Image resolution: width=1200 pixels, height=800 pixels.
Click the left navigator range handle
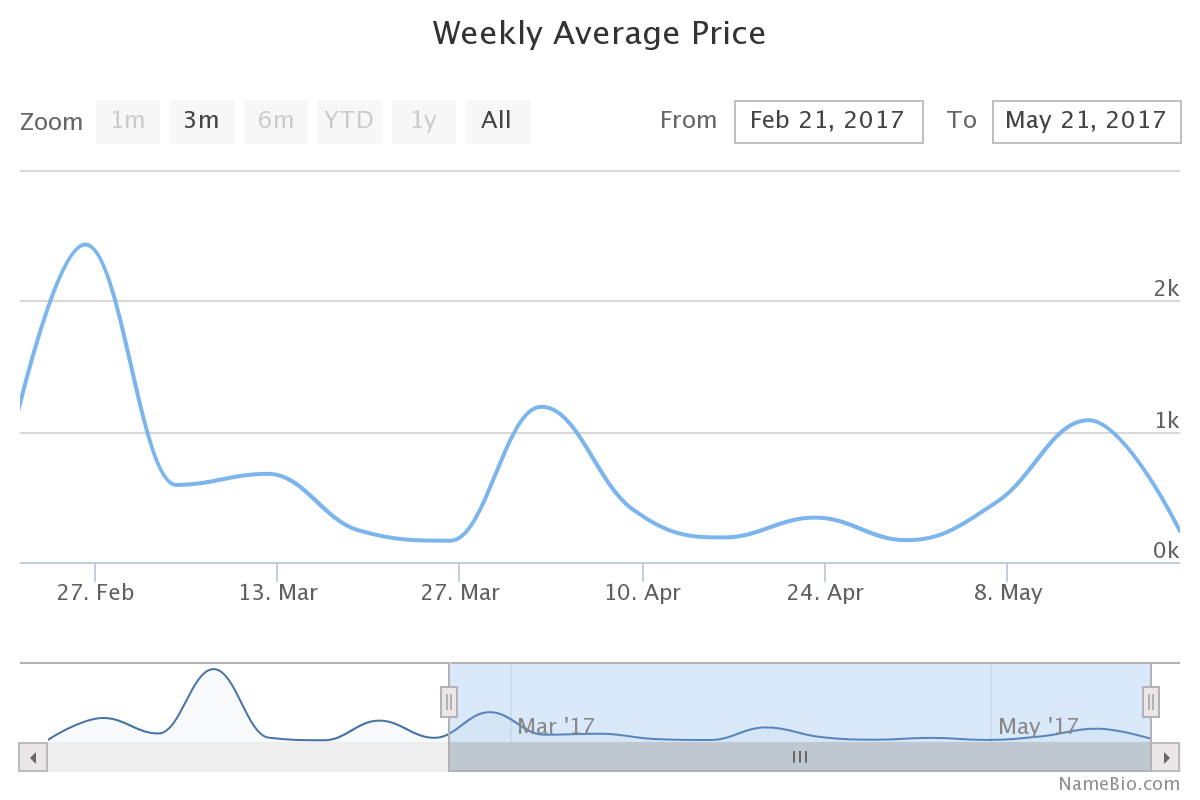[449, 702]
